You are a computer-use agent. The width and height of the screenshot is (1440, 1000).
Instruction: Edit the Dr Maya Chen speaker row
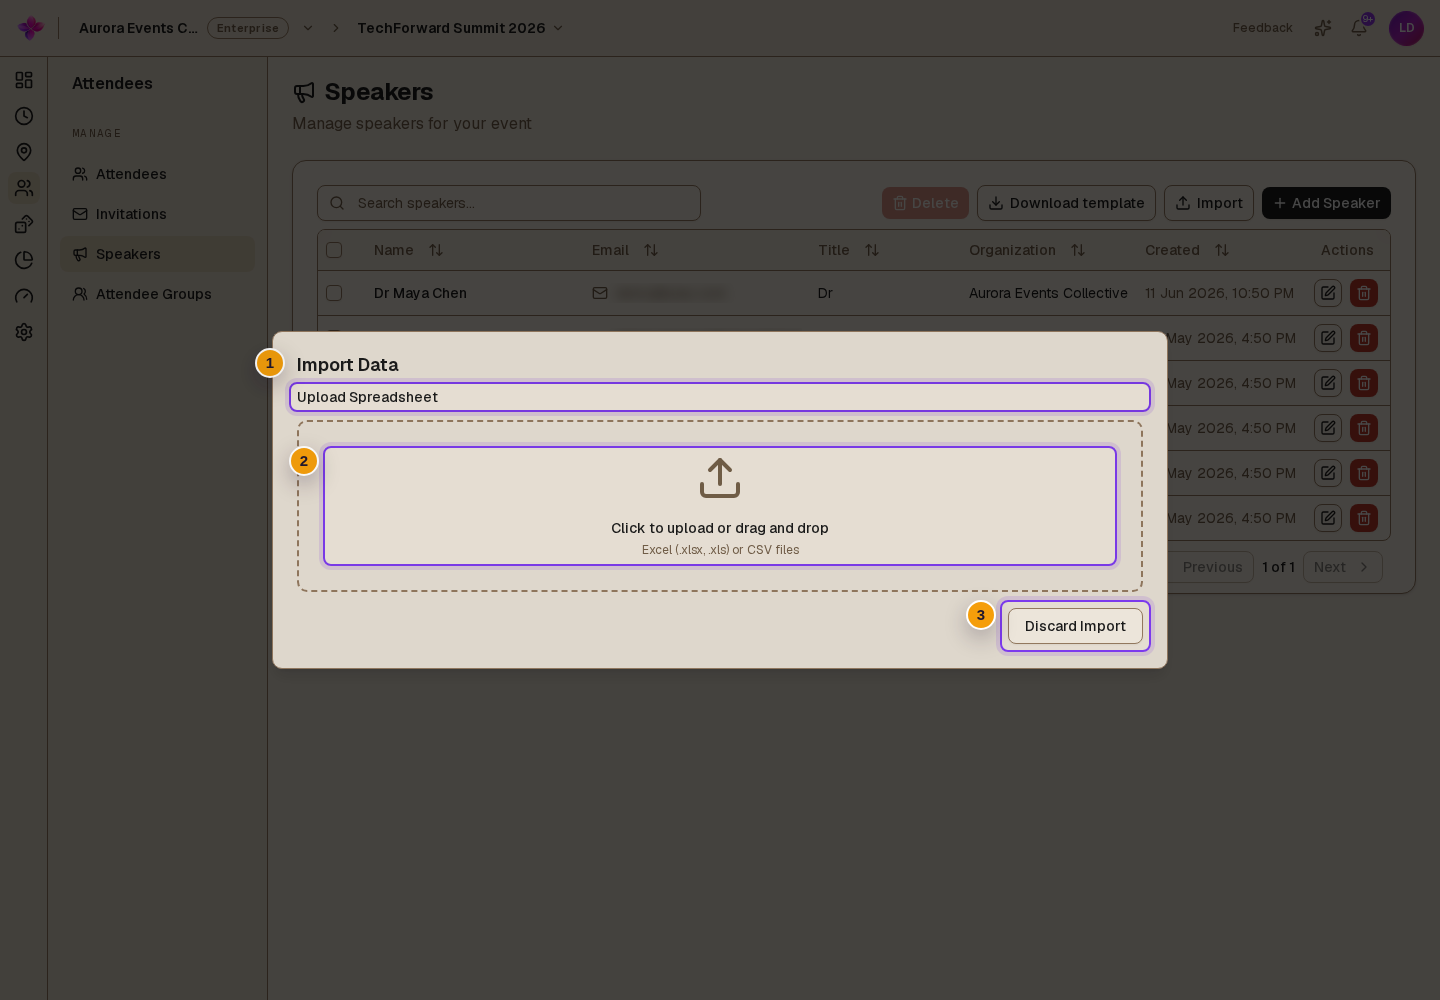pos(1328,293)
